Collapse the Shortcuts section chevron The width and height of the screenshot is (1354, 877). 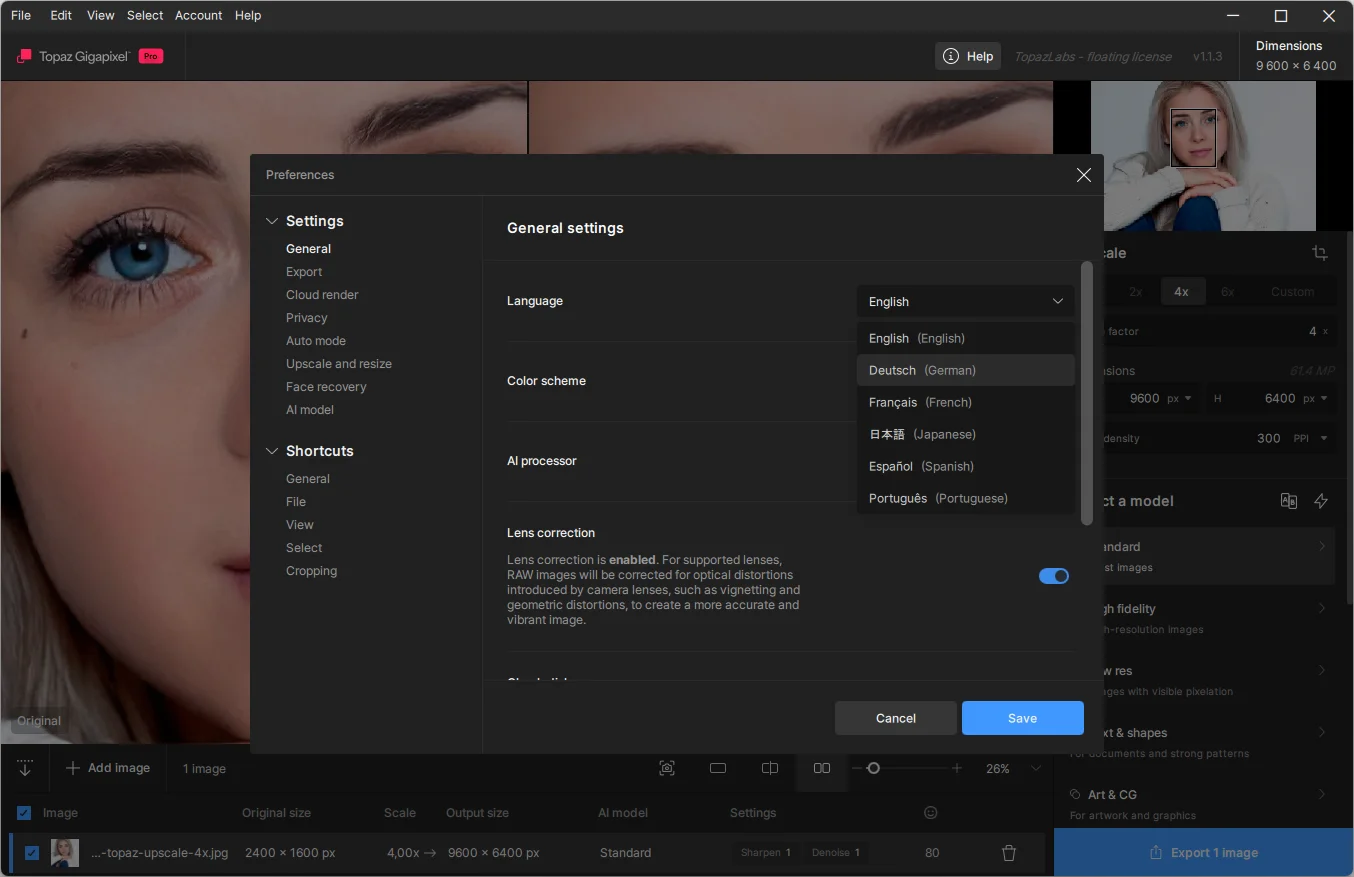click(272, 451)
